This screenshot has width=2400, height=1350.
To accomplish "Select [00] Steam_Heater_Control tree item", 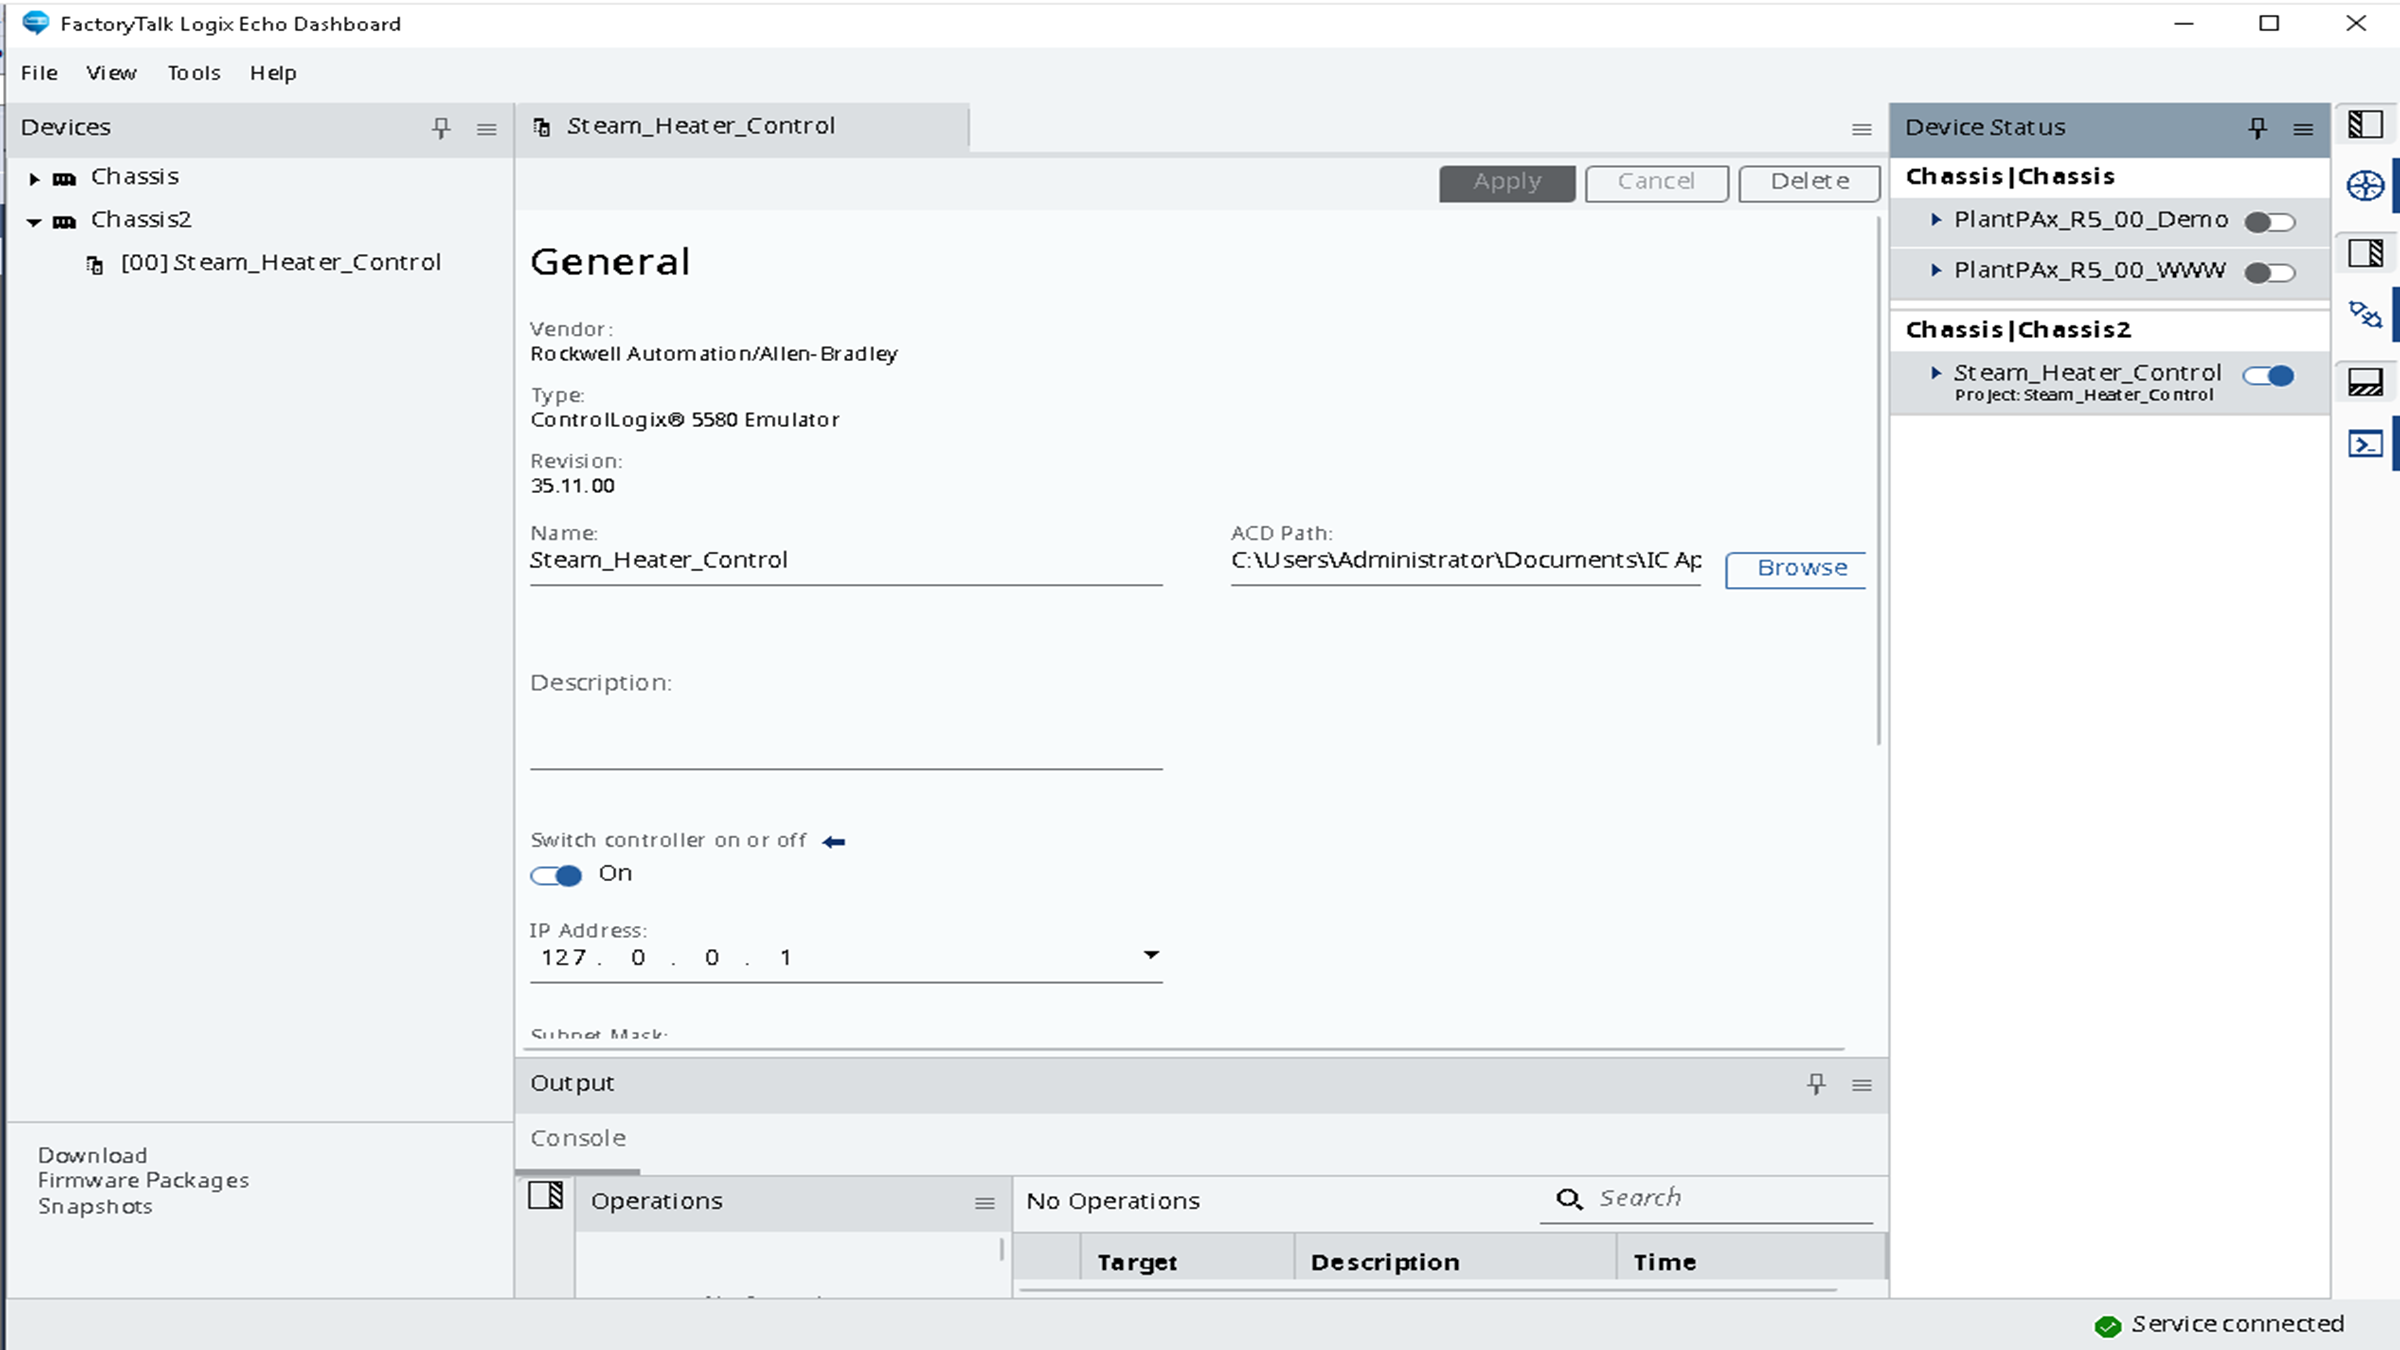I will point(280,263).
